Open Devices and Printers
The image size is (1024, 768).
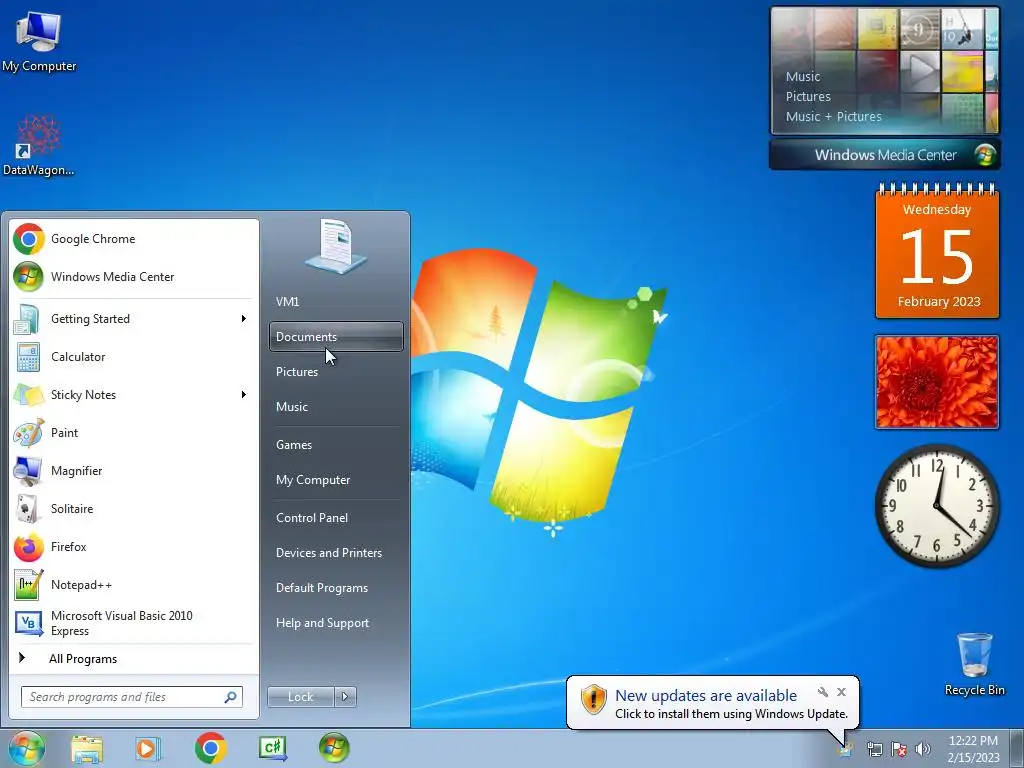[336, 553]
